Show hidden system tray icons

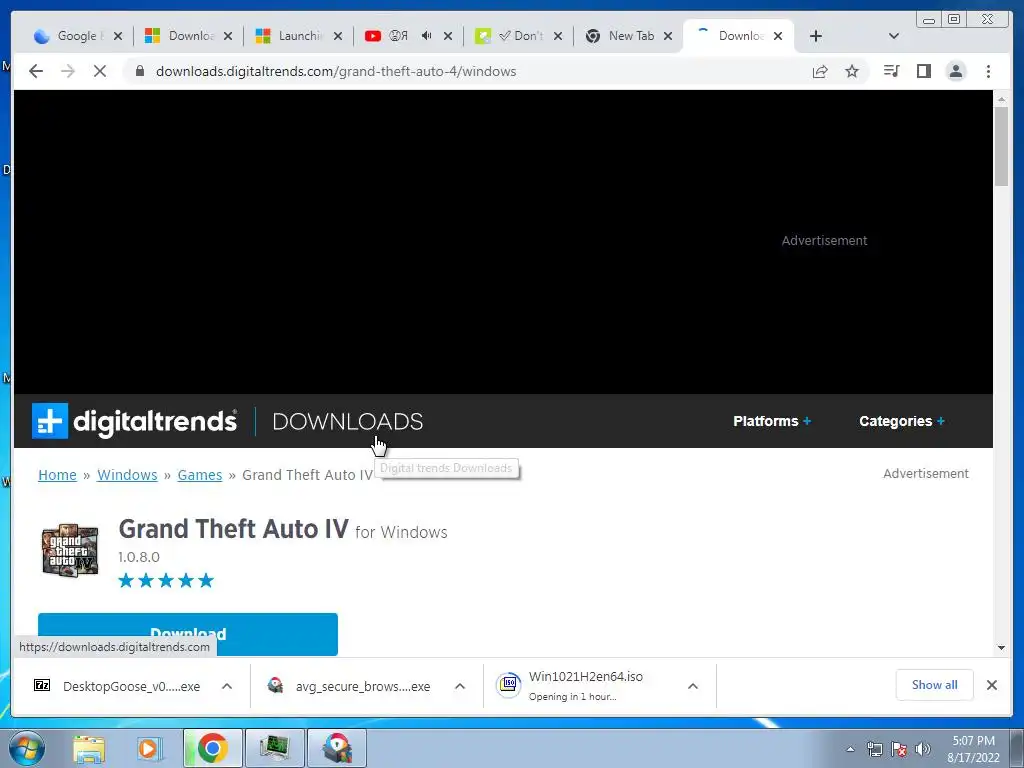pos(850,749)
